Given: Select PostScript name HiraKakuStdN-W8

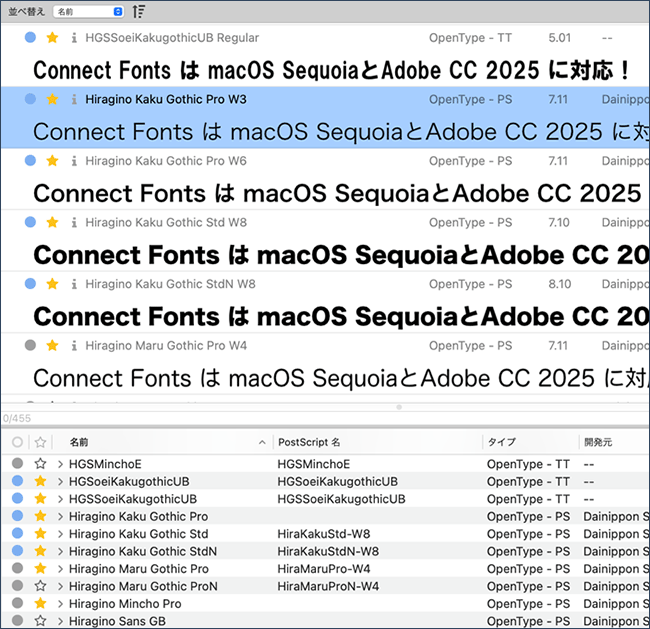Looking at the screenshot, I should 328,551.
